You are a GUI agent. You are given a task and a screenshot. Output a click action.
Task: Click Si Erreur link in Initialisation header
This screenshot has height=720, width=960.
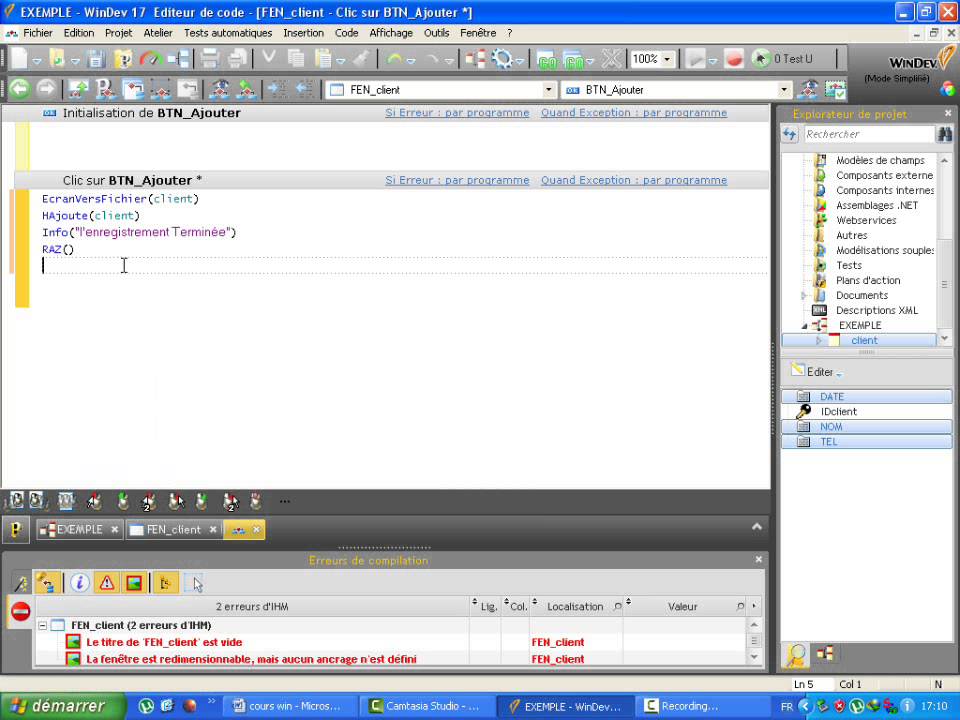(x=457, y=113)
